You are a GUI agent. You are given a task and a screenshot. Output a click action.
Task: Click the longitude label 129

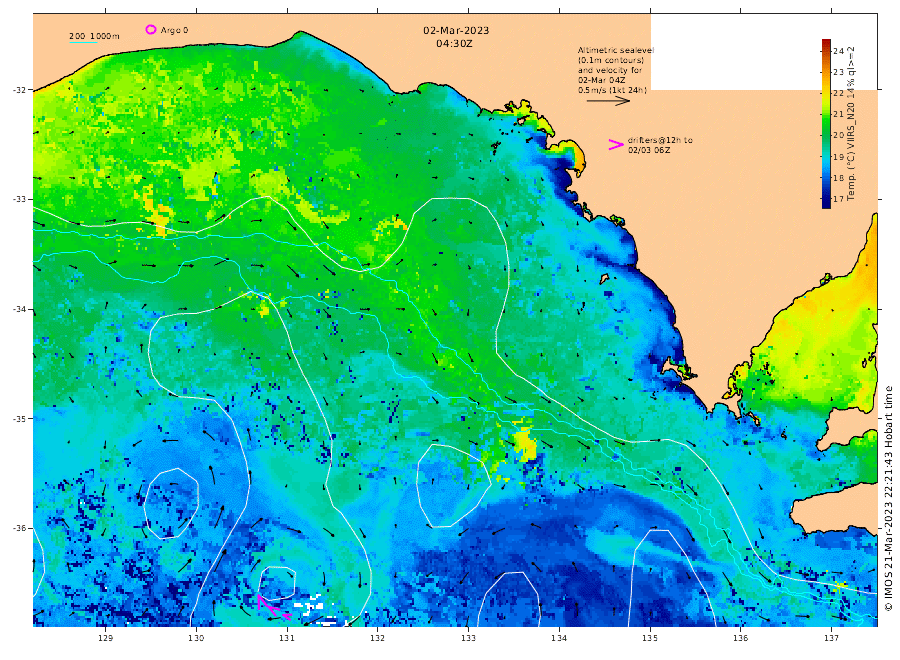[x=106, y=638]
